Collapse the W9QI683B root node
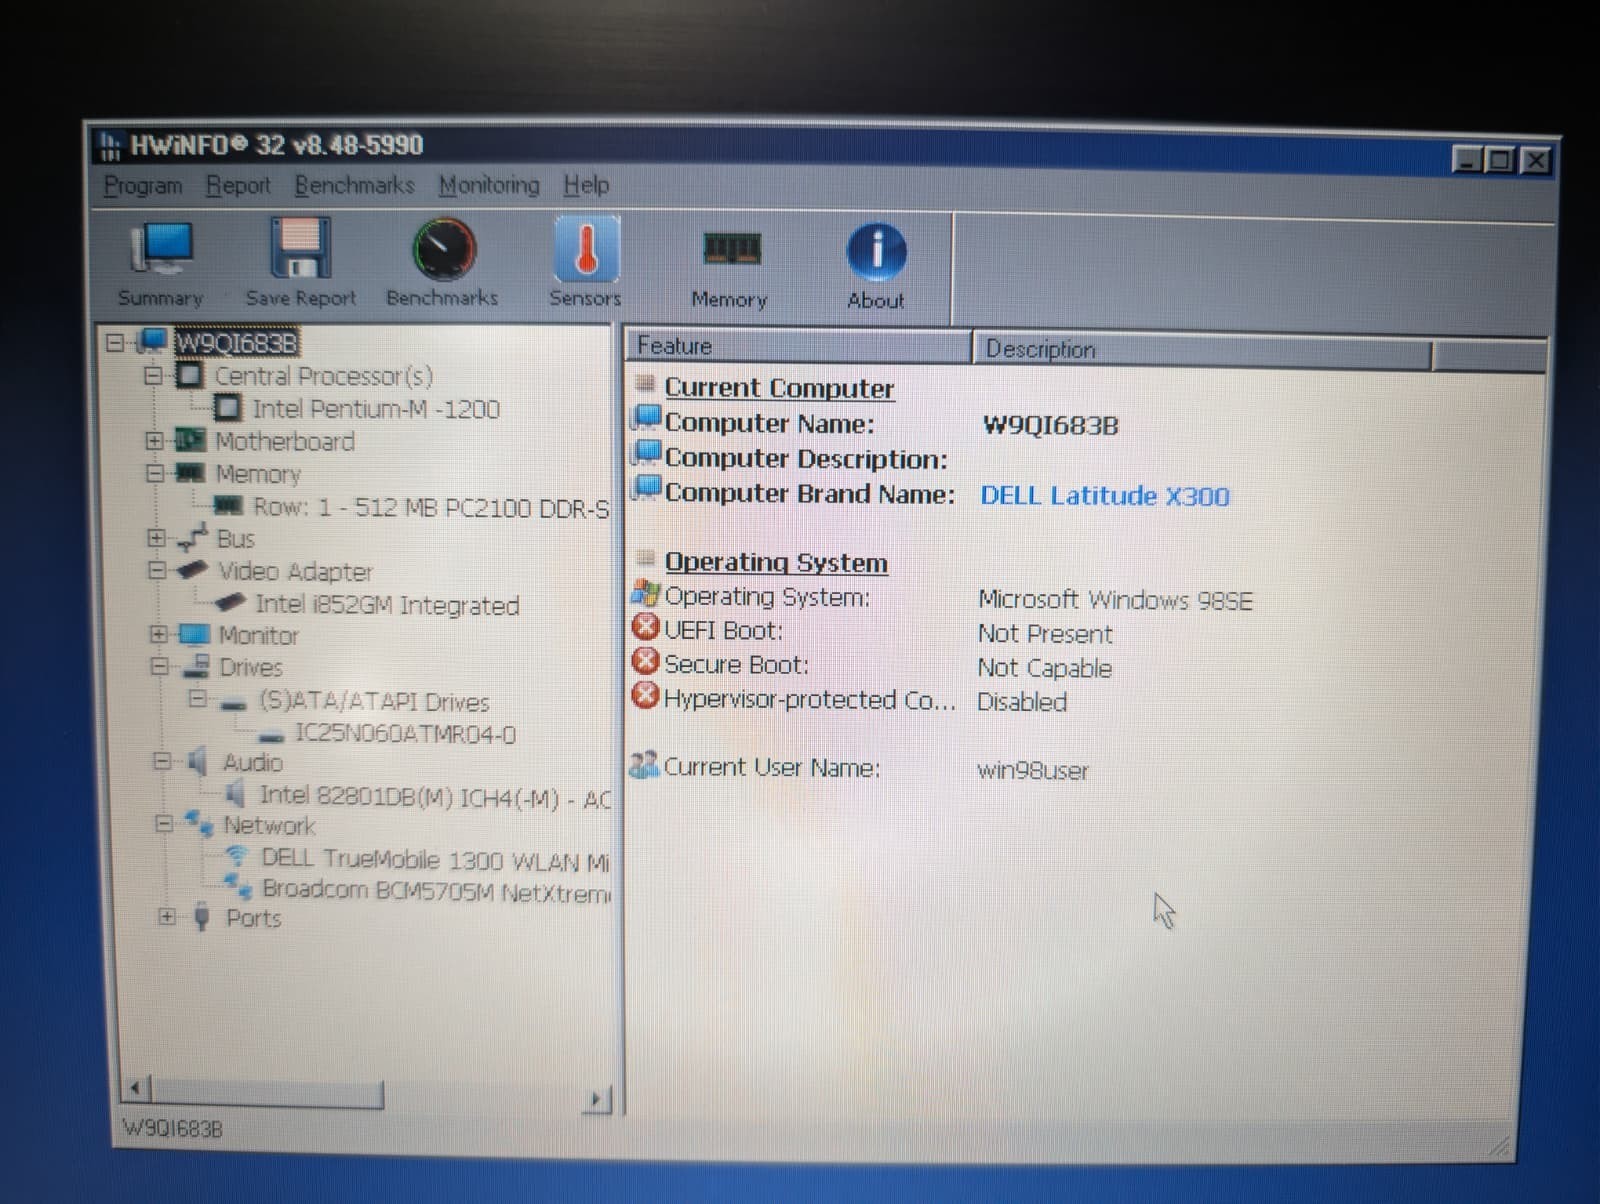Viewport: 1600px width, 1204px height. (115, 343)
